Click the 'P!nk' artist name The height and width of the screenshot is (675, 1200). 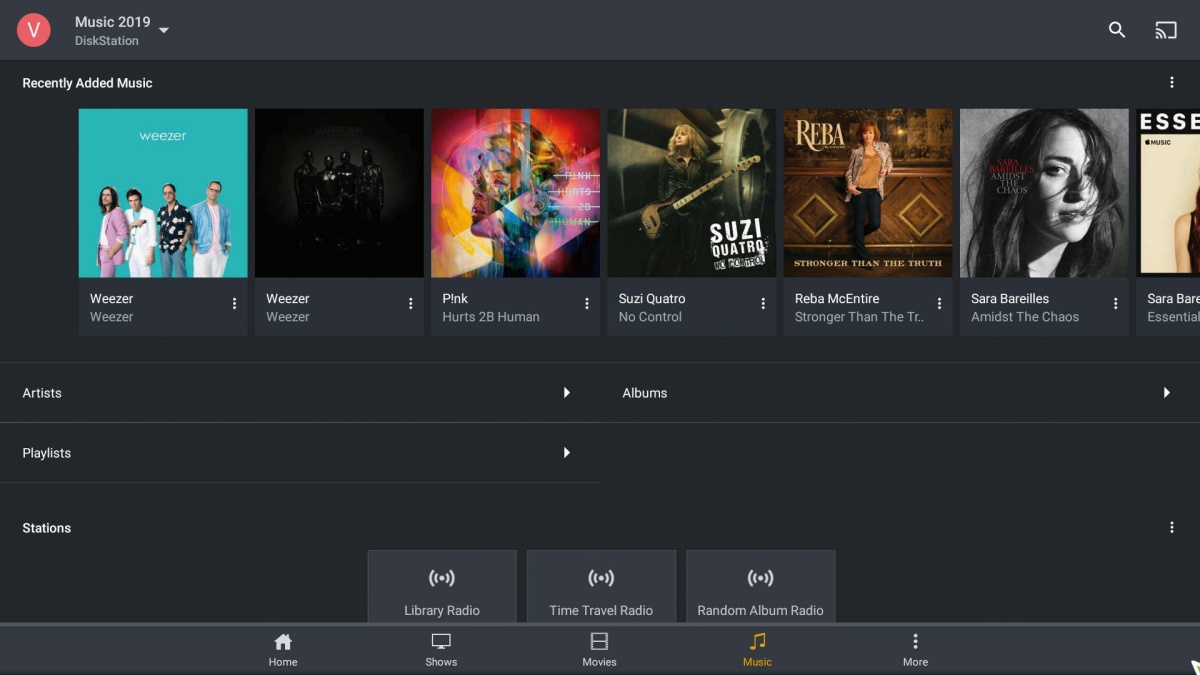point(455,298)
